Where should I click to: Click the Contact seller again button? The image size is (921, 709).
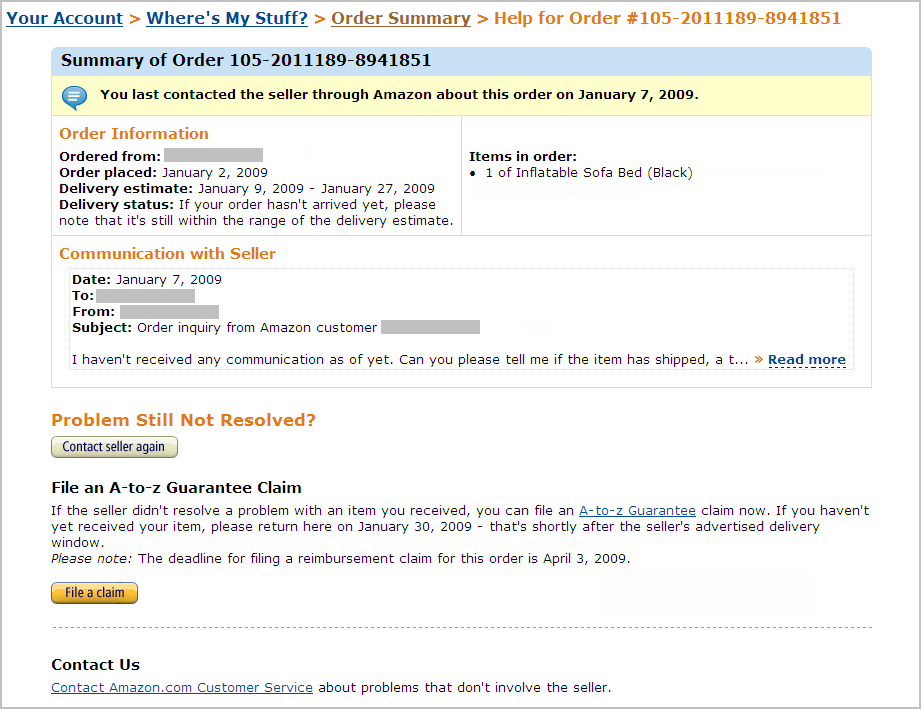click(x=114, y=447)
